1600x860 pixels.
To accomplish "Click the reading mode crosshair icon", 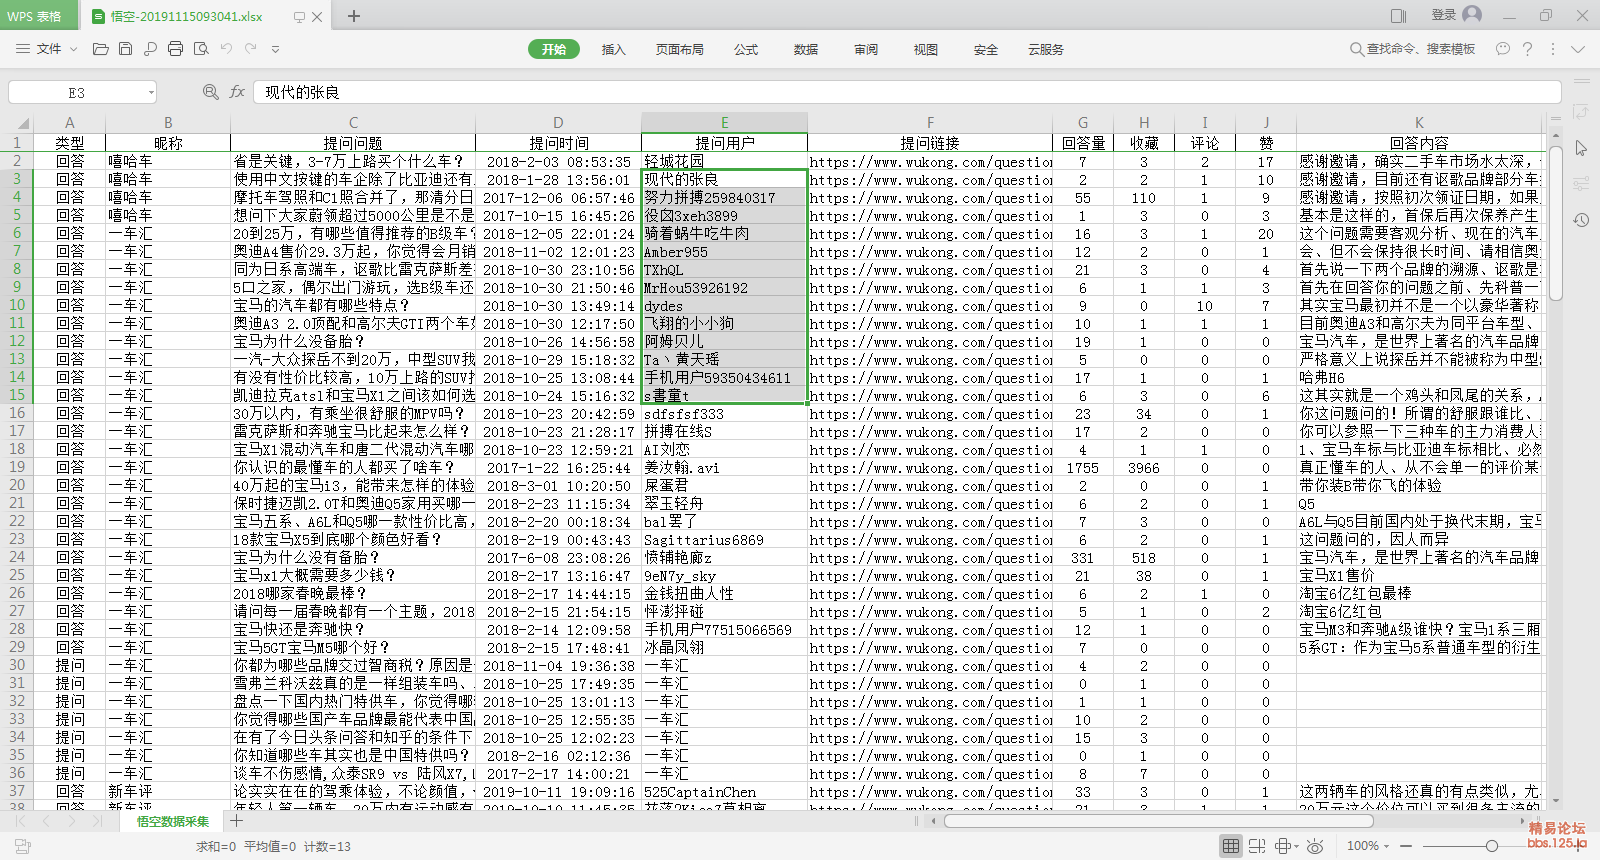I will click(x=1282, y=846).
